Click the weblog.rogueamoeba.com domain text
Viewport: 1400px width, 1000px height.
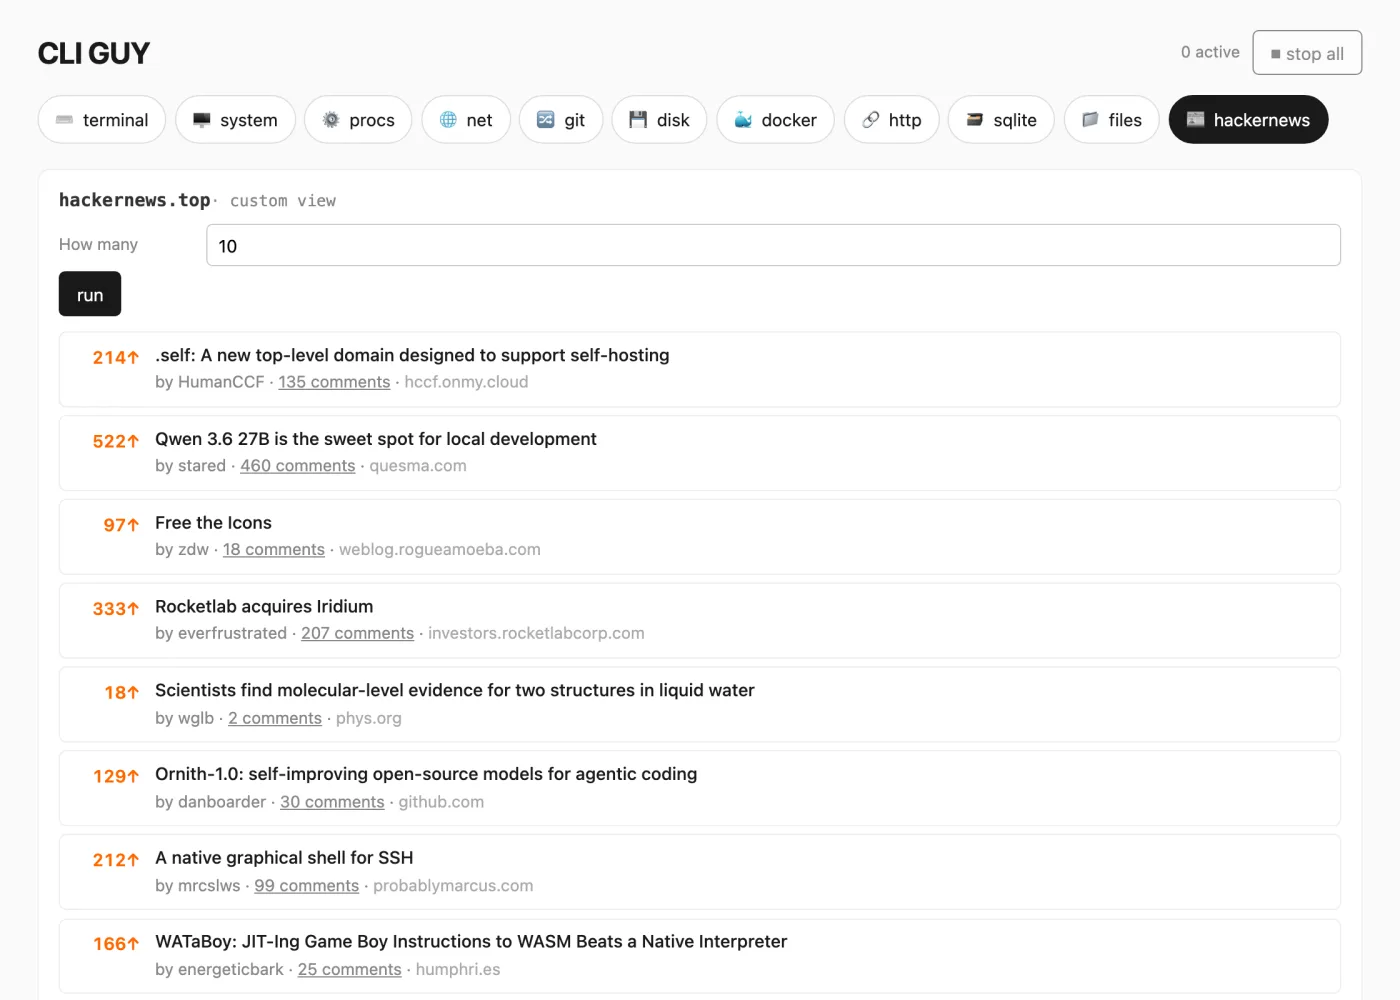pos(440,550)
